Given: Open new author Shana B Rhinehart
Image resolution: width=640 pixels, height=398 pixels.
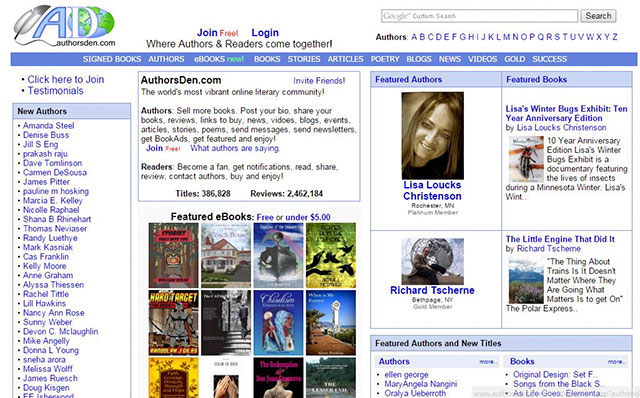Looking at the screenshot, I should 57,220.
